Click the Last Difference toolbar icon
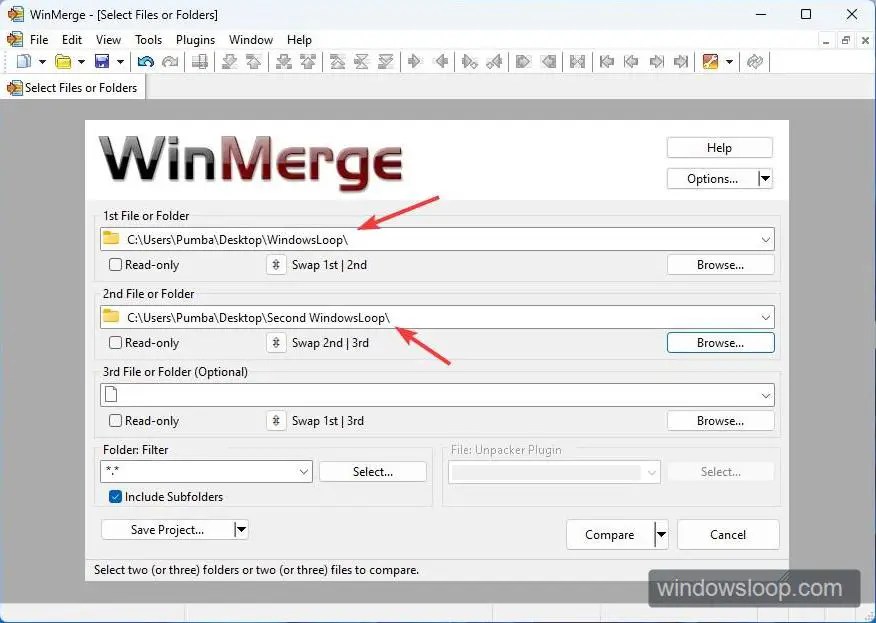Image resolution: width=876 pixels, height=623 pixels. click(386, 61)
